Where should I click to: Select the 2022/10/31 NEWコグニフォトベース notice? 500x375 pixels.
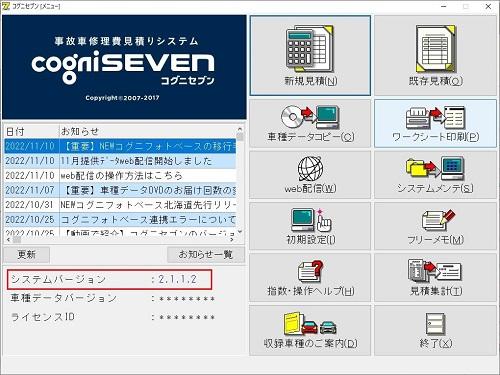tap(120, 205)
